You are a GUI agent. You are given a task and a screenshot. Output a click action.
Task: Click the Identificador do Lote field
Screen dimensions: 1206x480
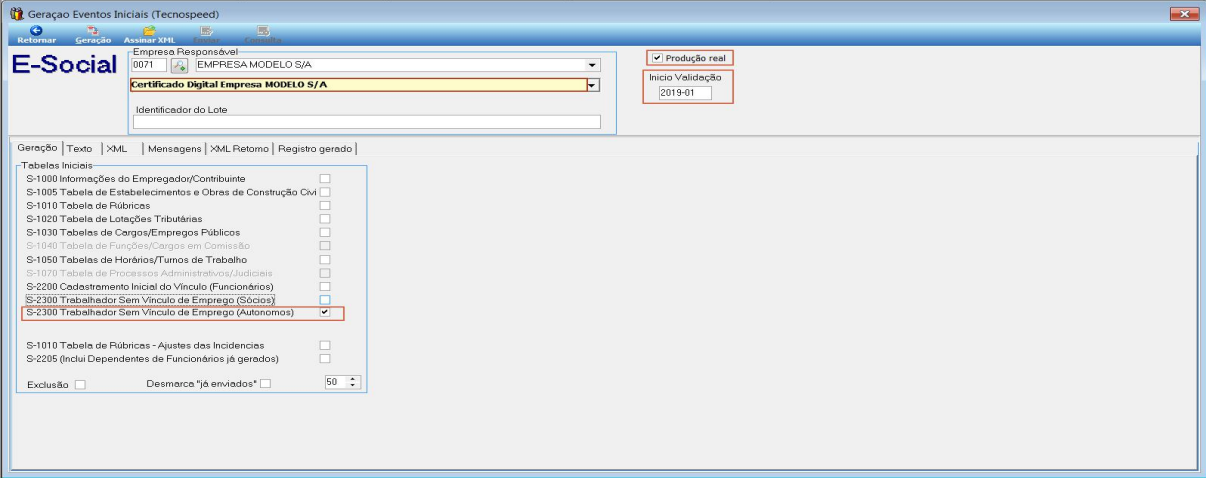point(367,122)
